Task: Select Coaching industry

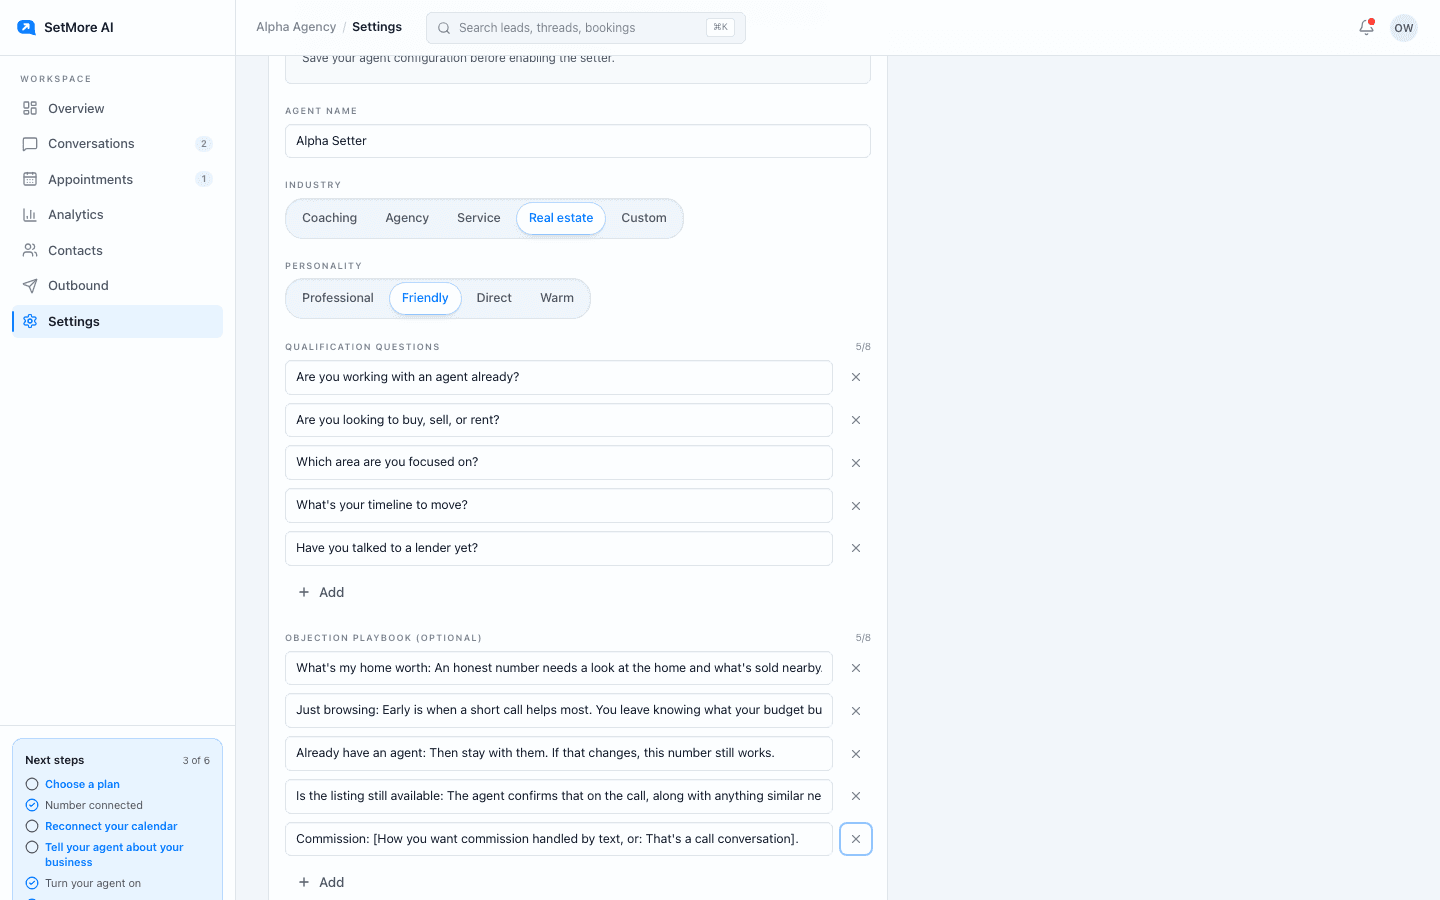Action: (x=330, y=218)
